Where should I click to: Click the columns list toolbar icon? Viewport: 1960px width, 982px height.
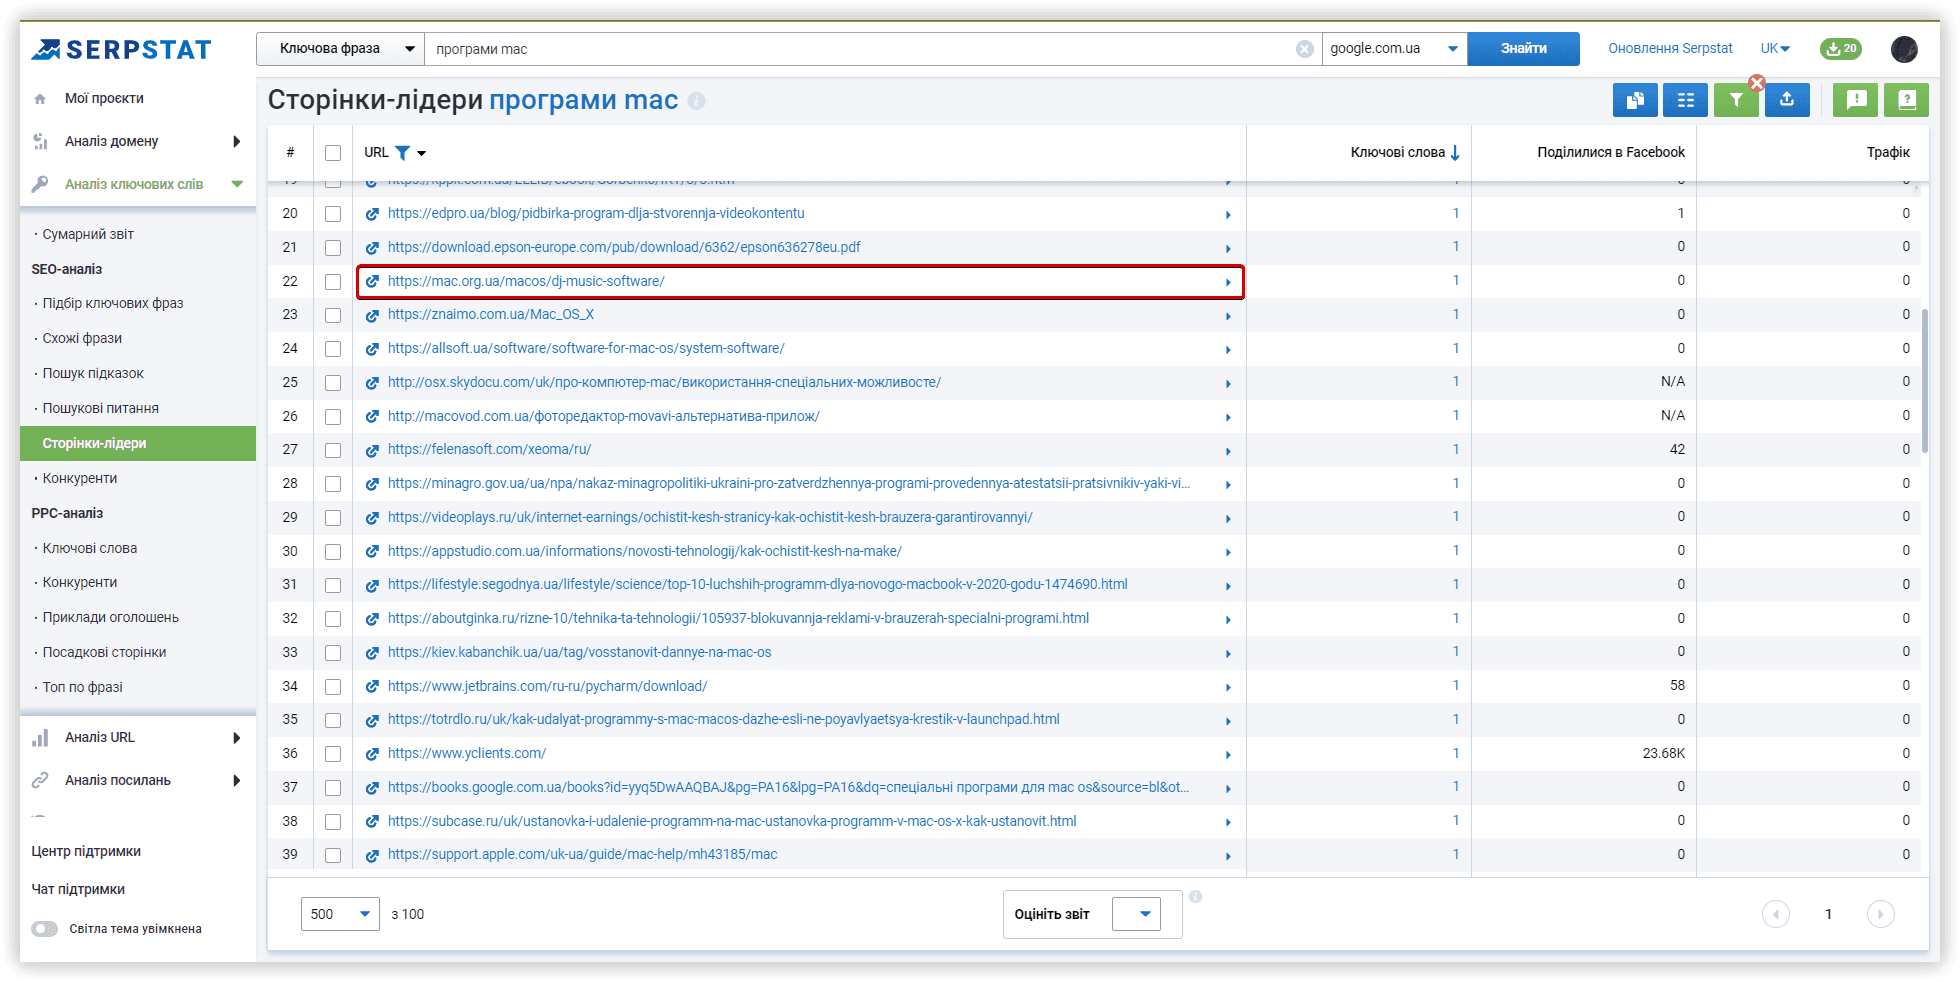1686,100
